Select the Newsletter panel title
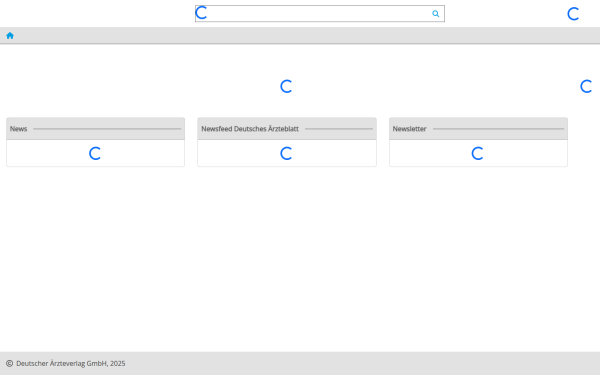The image size is (600, 375). (x=409, y=129)
